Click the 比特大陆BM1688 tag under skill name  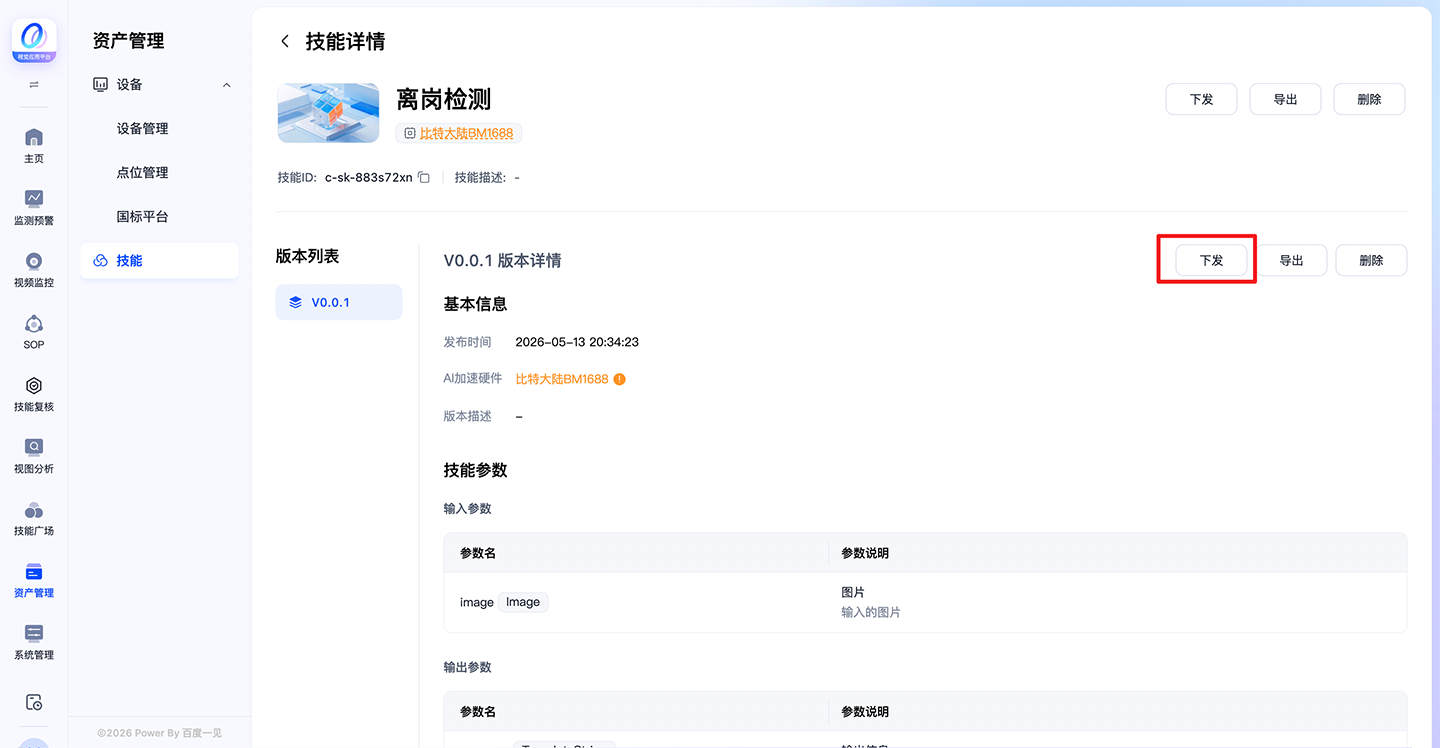pyautogui.click(x=459, y=133)
